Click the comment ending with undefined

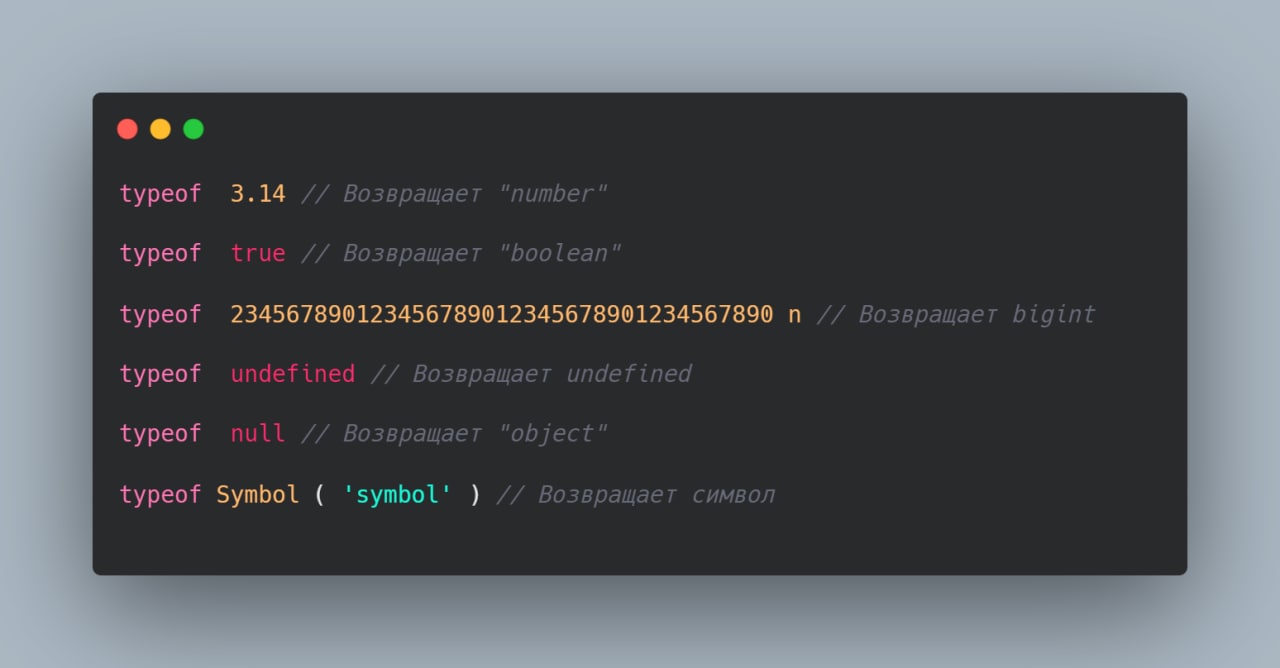point(531,374)
